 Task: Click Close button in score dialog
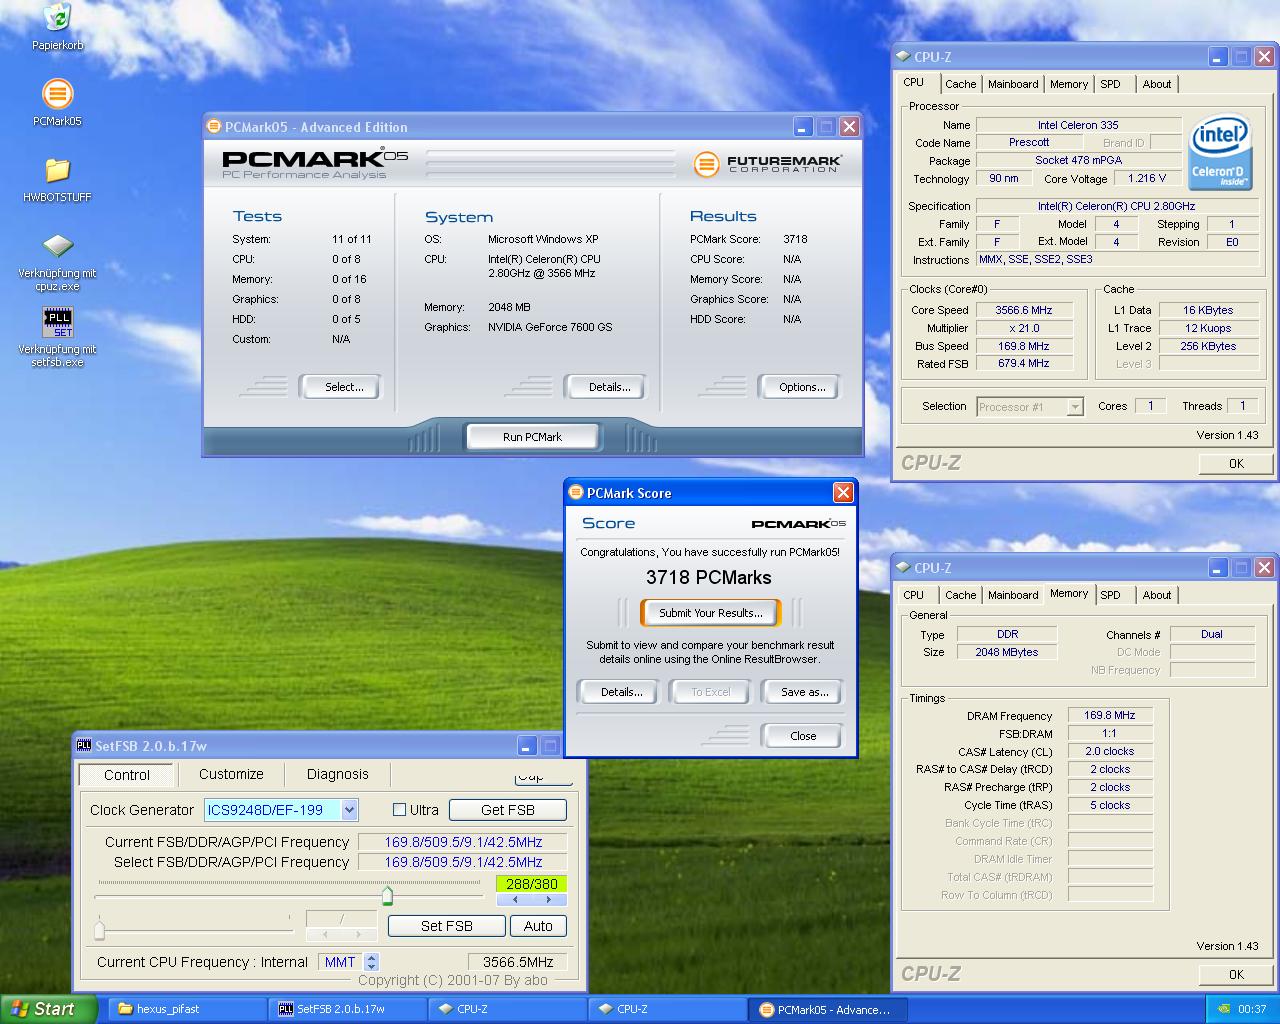point(803,736)
